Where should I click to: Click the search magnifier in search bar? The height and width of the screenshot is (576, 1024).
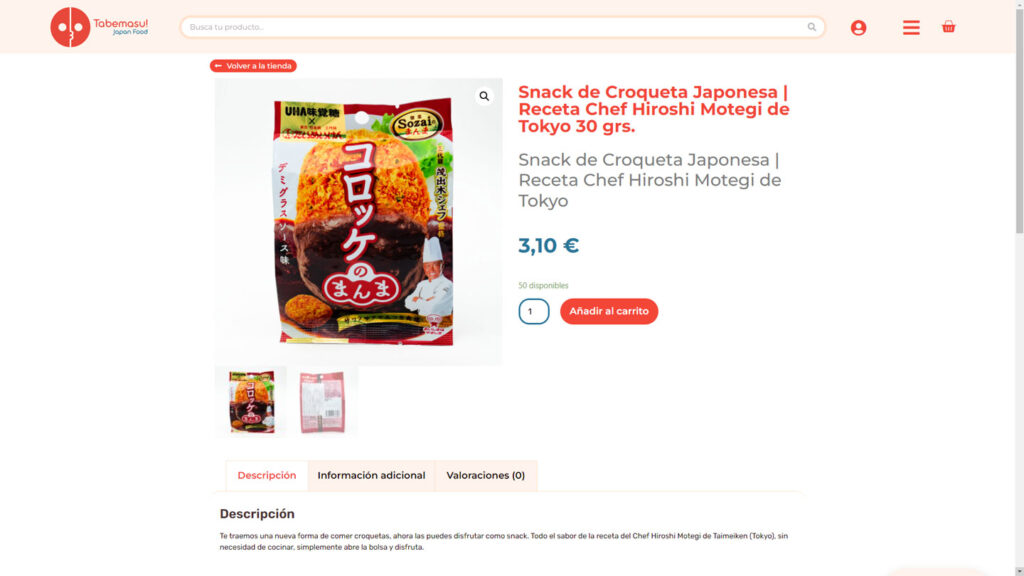[811, 27]
